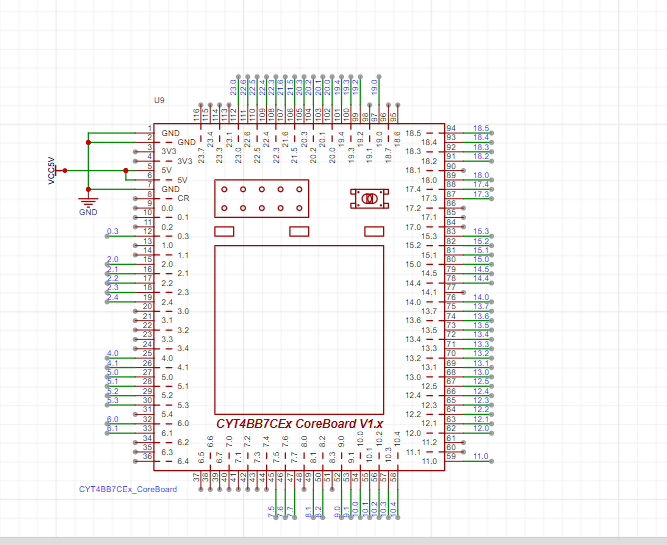
Task: Select the junction dot at pin 7 GND wire
Action: (88, 189)
